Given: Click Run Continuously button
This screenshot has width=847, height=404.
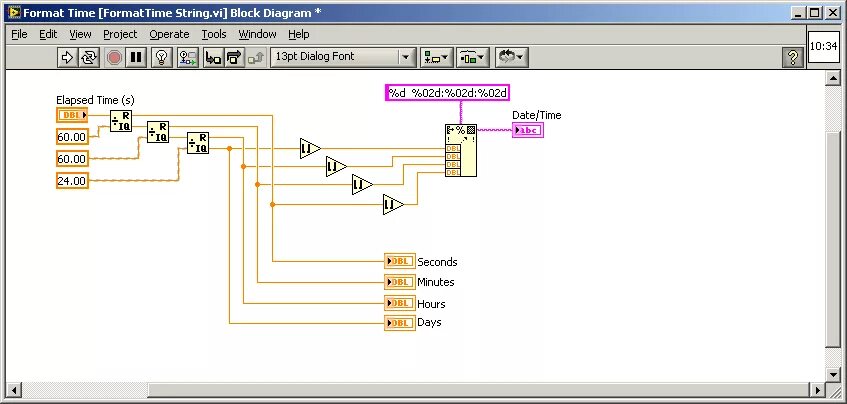Looking at the screenshot, I should click(88, 57).
